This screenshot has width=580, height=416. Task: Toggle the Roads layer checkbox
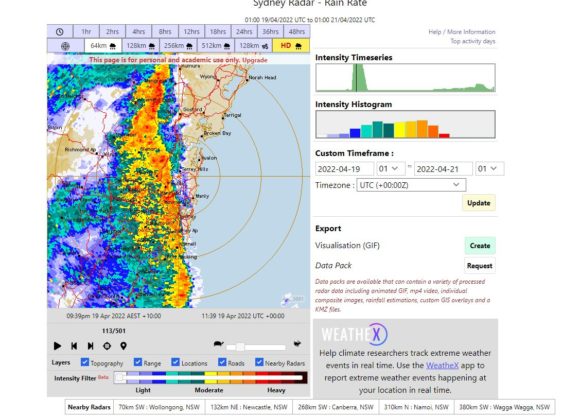(222, 362)
